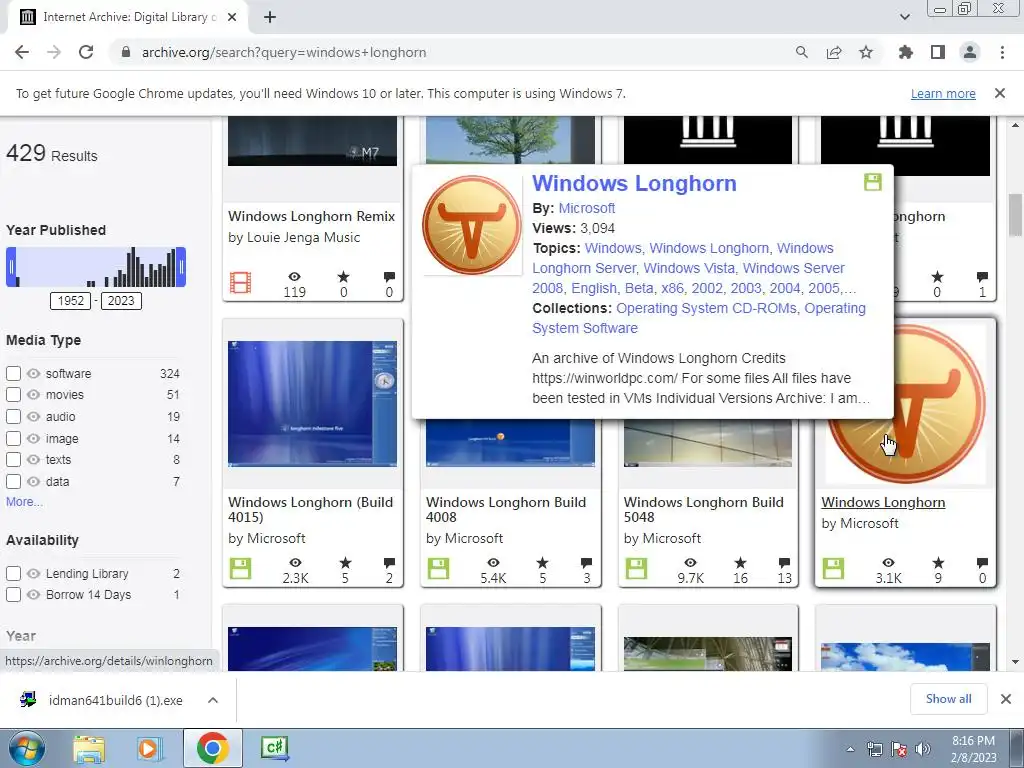The height and width of the screenshot is (768, 1024).
Task: Click the 2023 end year field
Action: click(121, 300)
